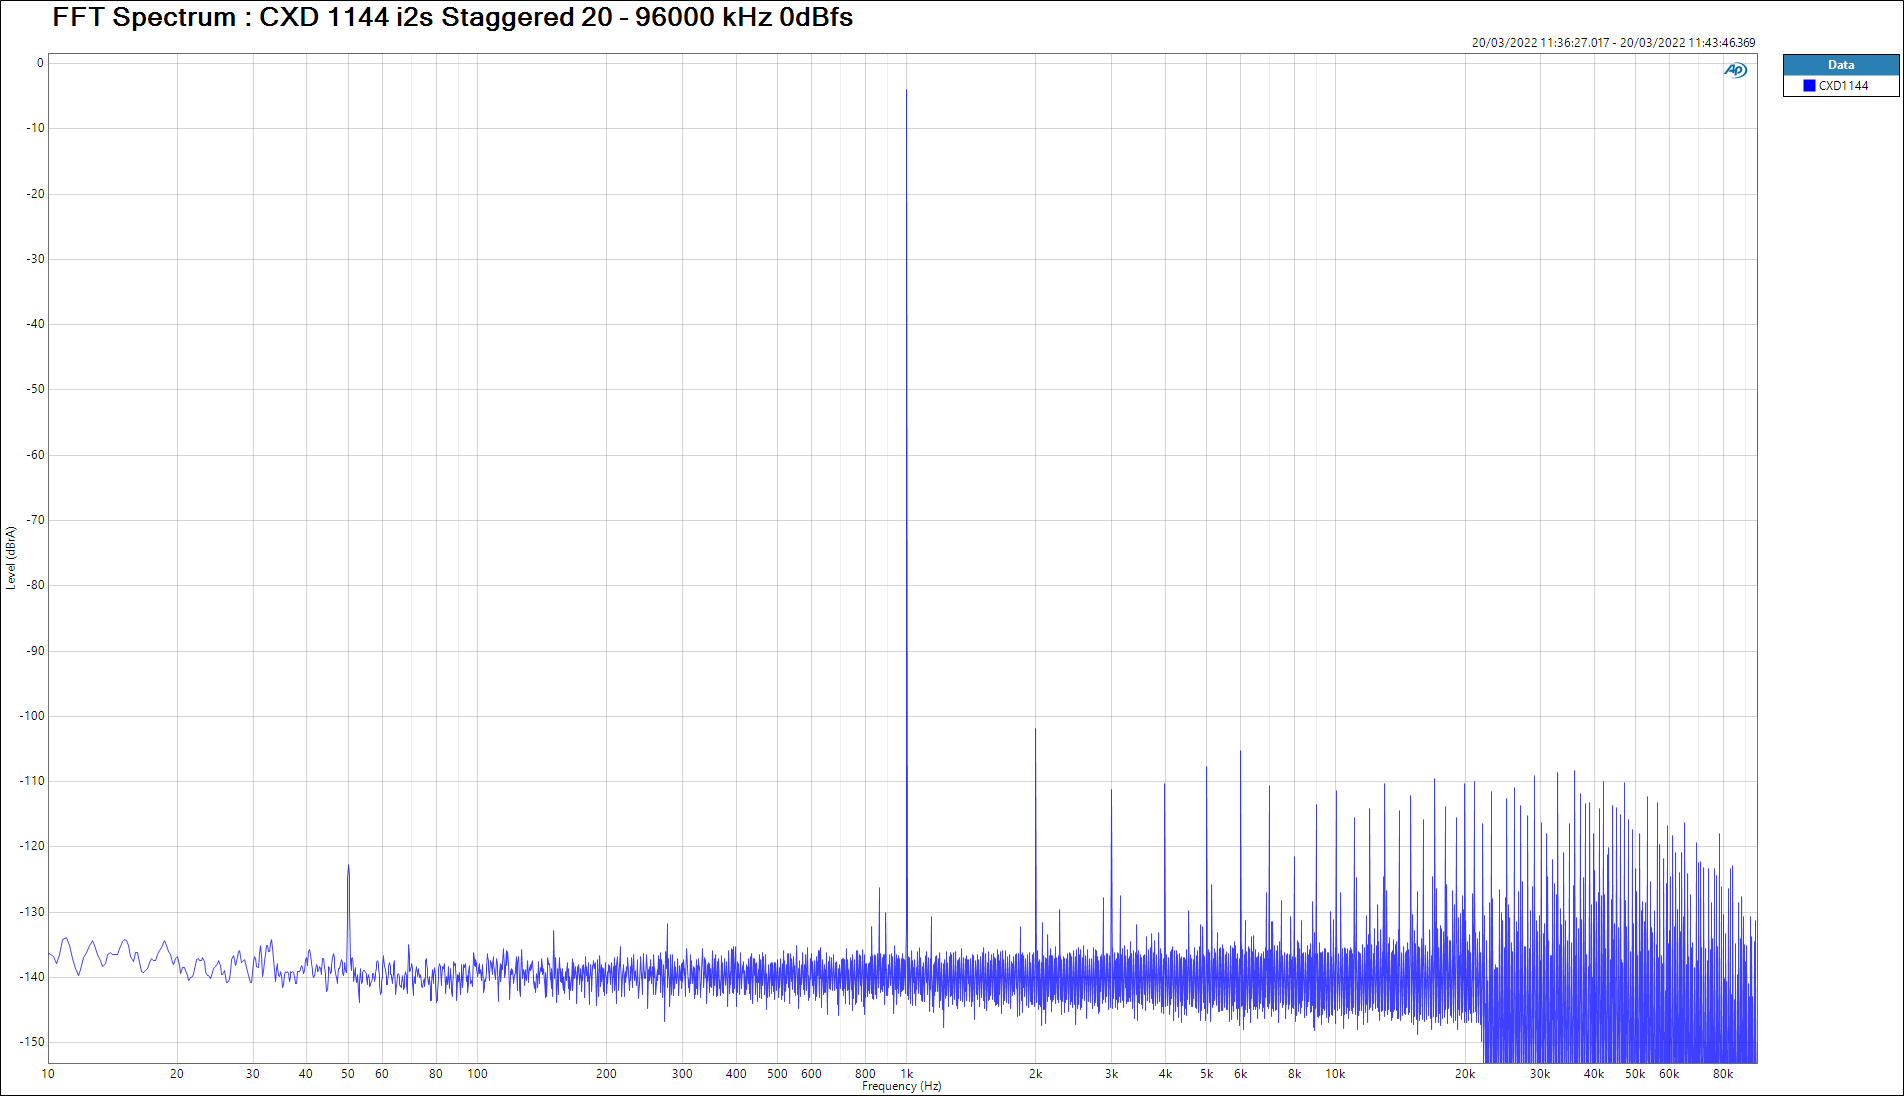Click the 80k tick label on frequency axis
This screenshot has height=1096, width=1904.
(1722, 1074)
